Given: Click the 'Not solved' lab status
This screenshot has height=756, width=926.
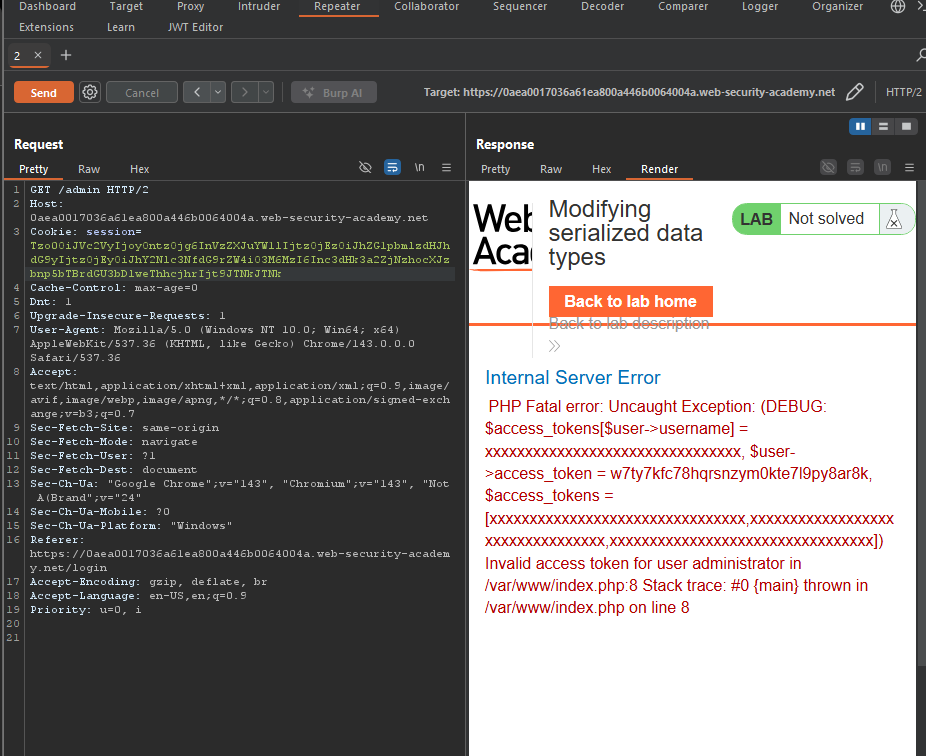Looking at the screenshot, I should coord(826,219).
